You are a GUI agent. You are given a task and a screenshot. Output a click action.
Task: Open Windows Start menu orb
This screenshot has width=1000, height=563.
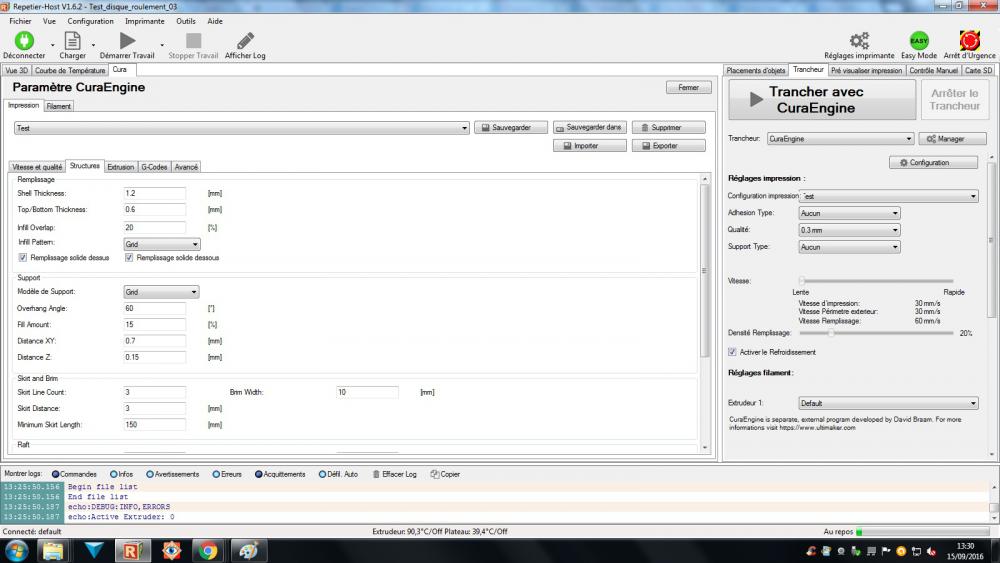tap(17, 550)
